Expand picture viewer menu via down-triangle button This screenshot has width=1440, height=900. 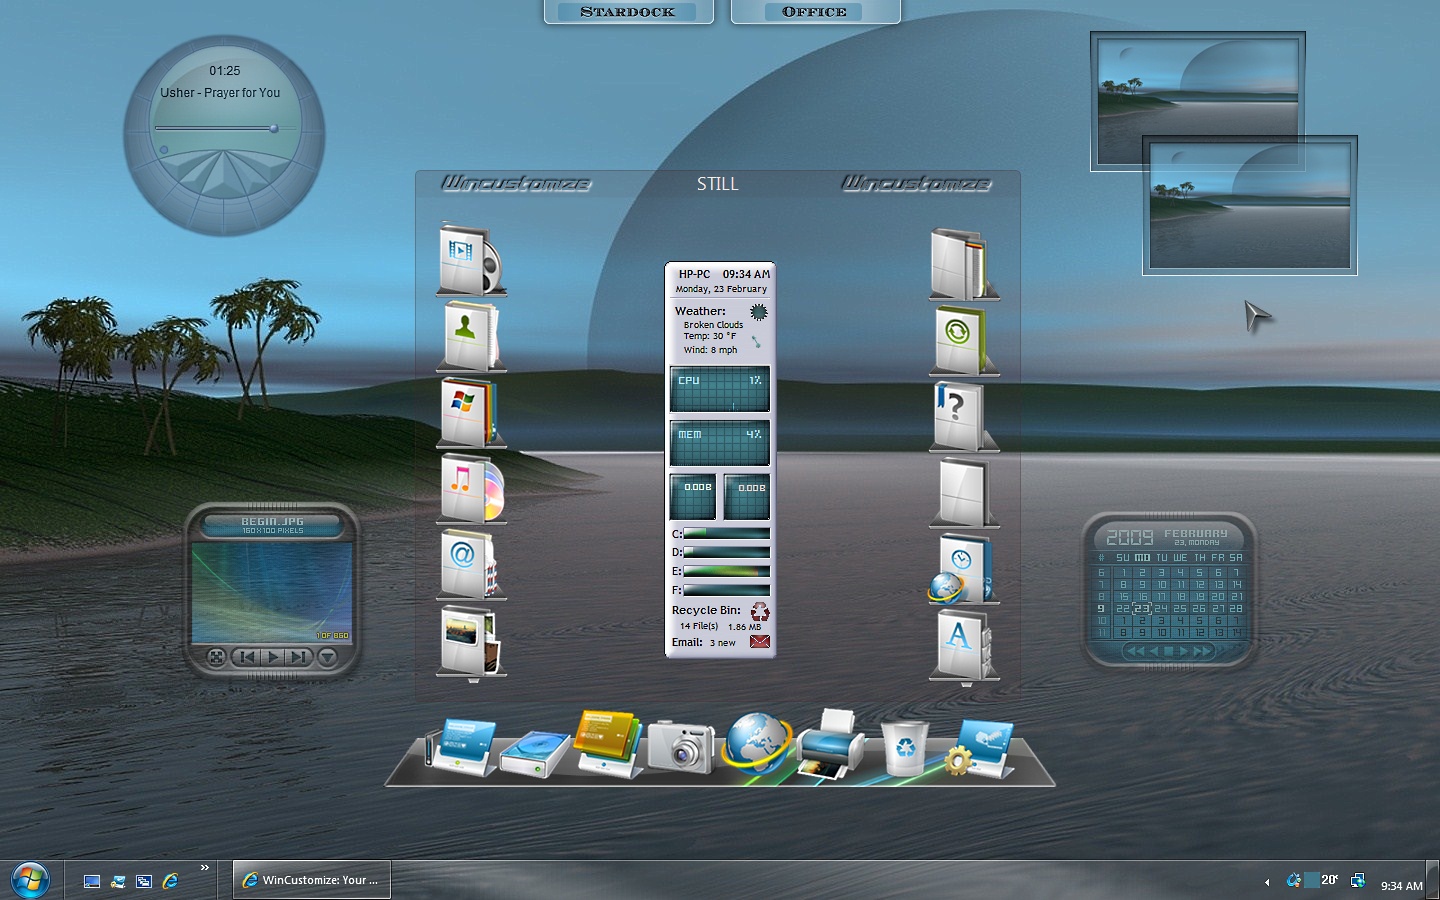click(x=327, y=657)
